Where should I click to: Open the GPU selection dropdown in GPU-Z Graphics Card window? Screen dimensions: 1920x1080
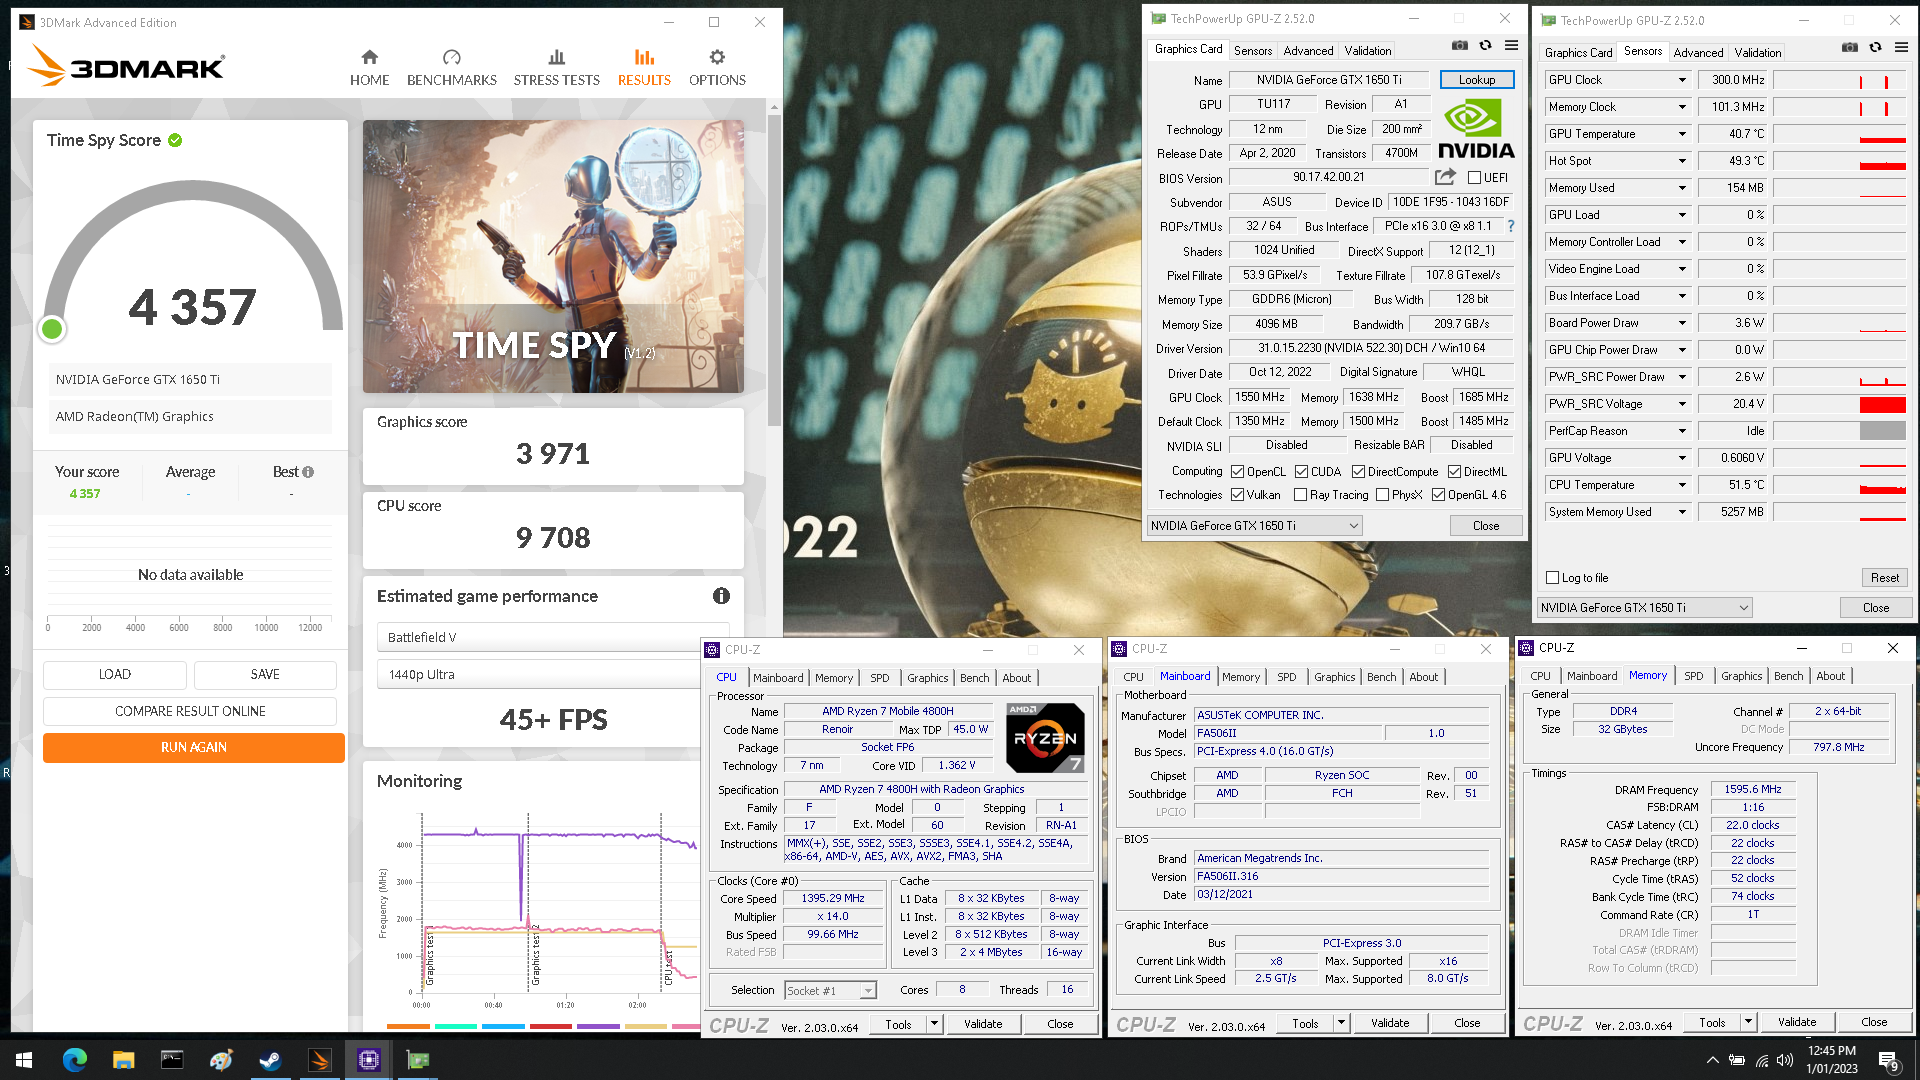pos(1254,526)
